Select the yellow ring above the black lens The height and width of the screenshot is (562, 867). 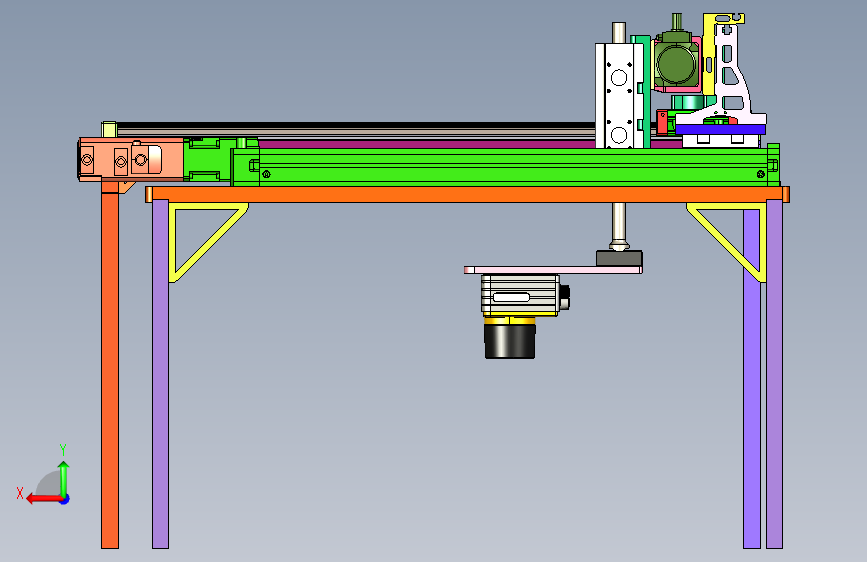(510, 320)
